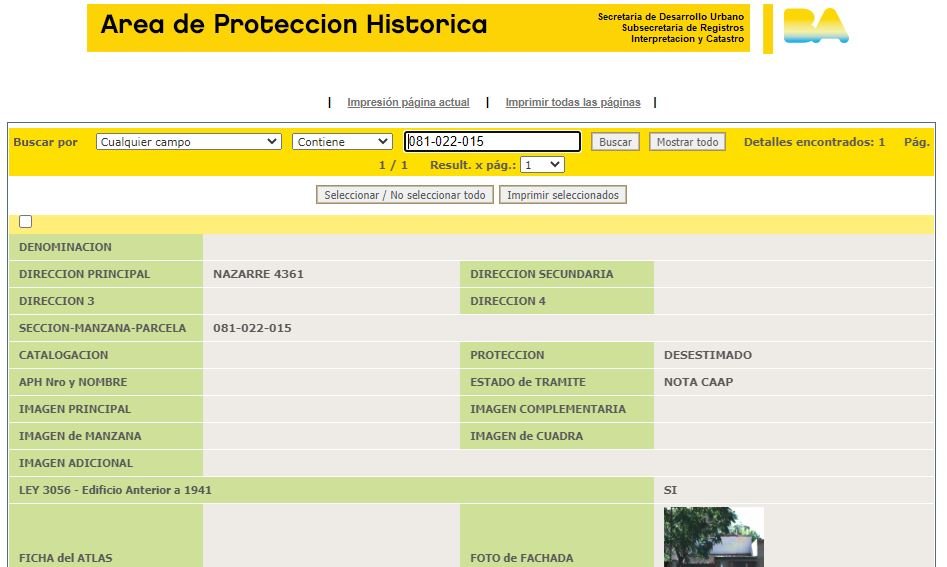The image size is (947, 567).
Task: Click 'Detalles encontrados: 1' text
Action: tap(814, 142)
